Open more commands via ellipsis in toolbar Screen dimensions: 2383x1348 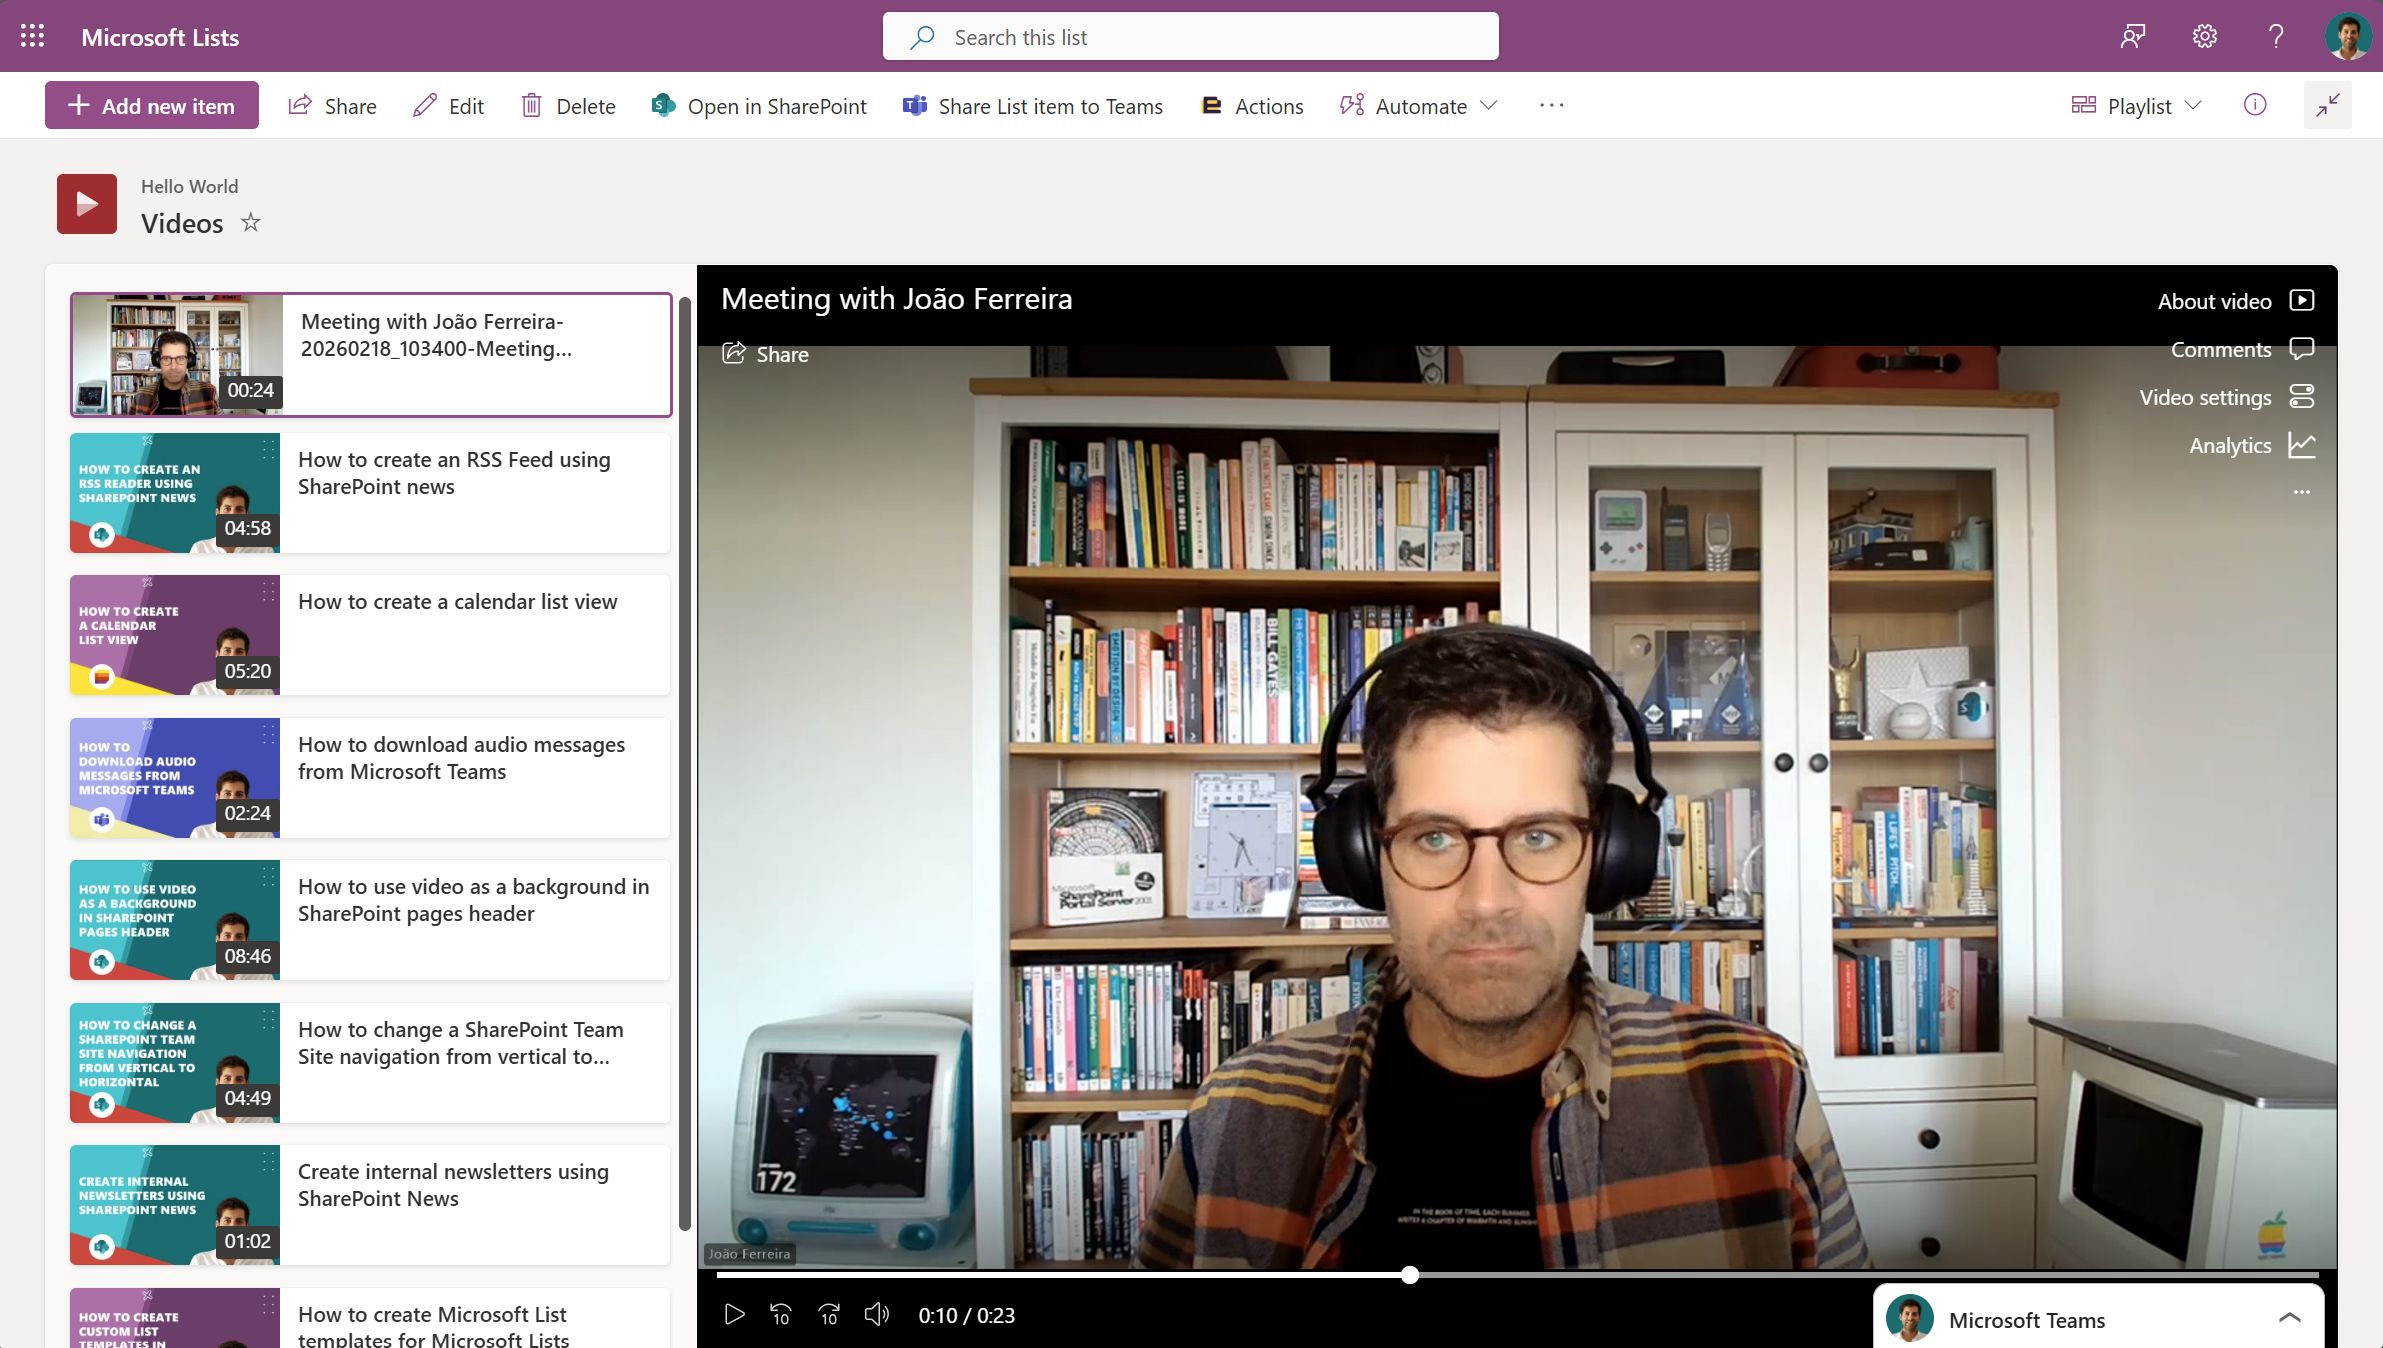tap(1550, 105)
